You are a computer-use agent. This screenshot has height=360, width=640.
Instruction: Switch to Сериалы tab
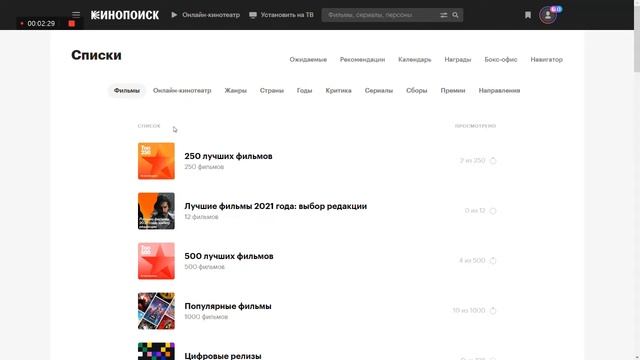click(x=379, y=91)
